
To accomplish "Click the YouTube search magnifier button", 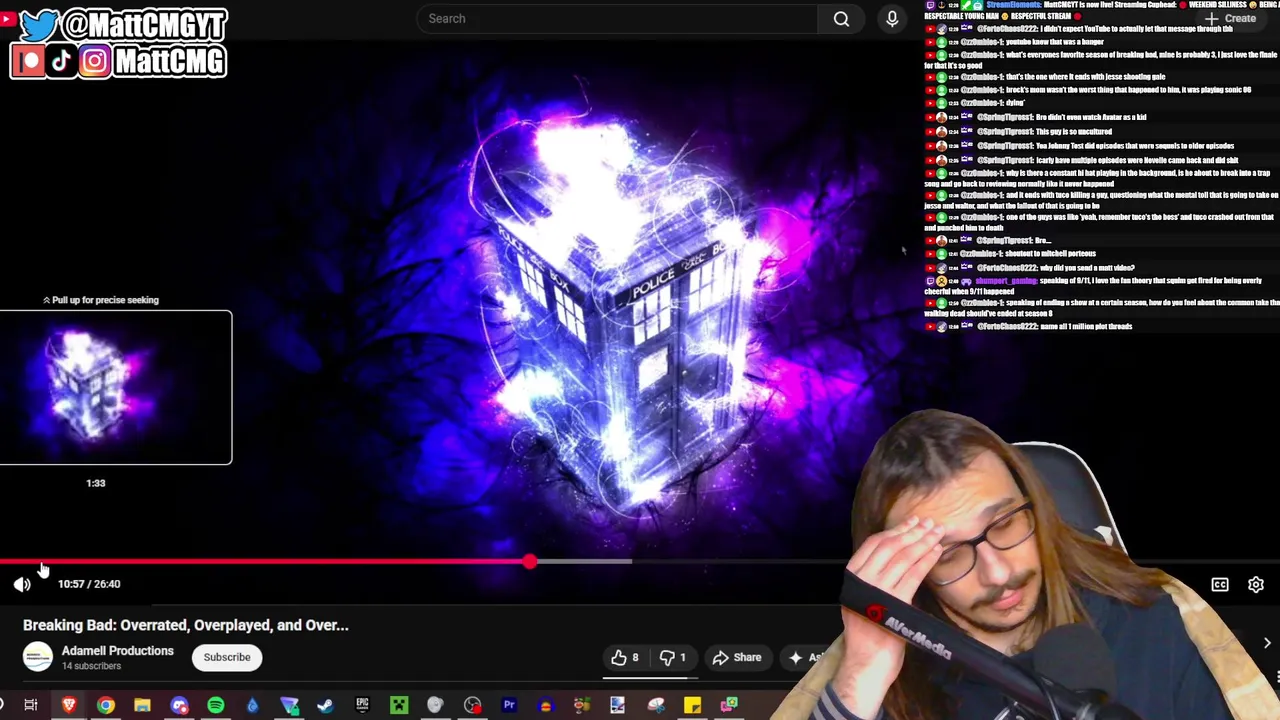I will pos(841,18).
